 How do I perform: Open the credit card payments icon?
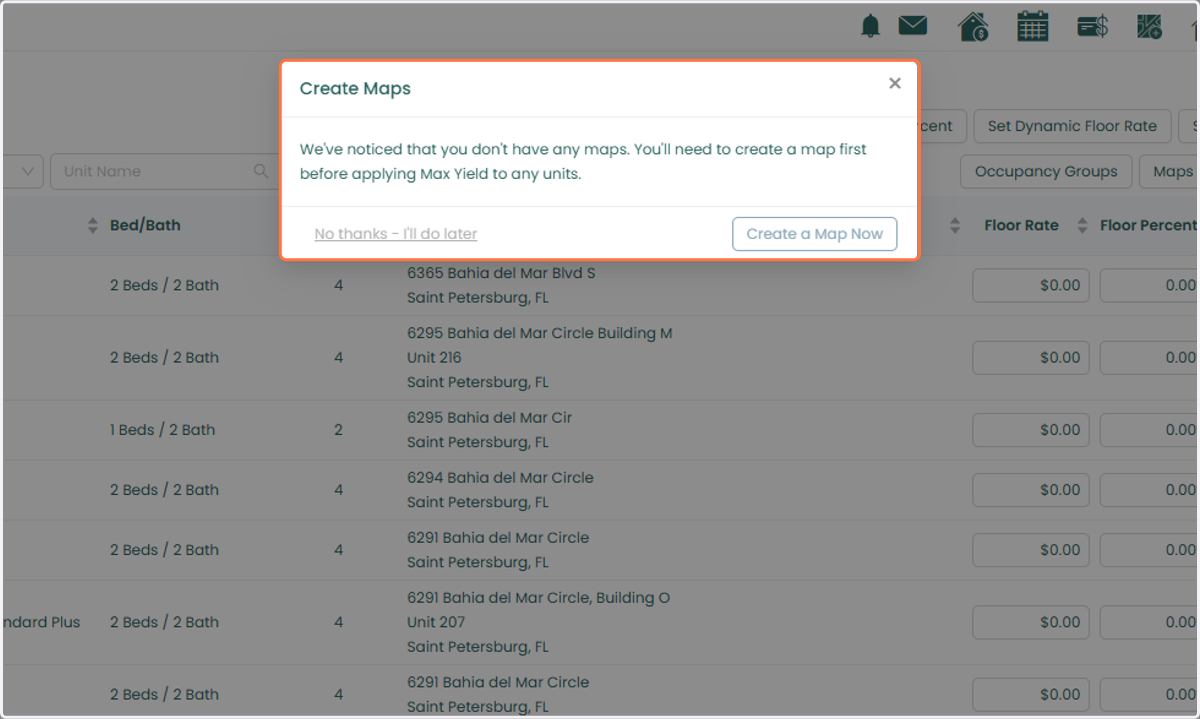coord(1092,27)
